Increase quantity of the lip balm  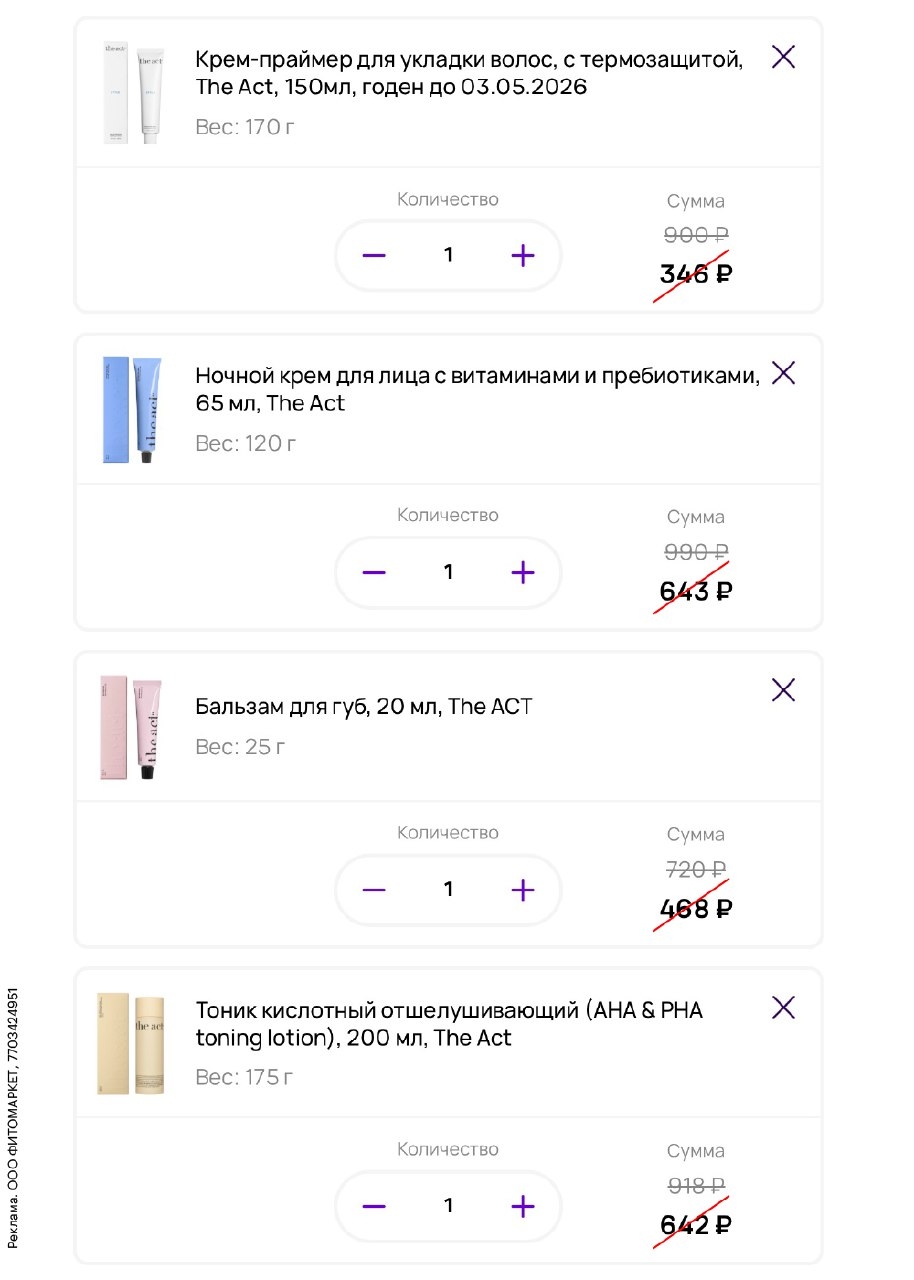[523, 890]
